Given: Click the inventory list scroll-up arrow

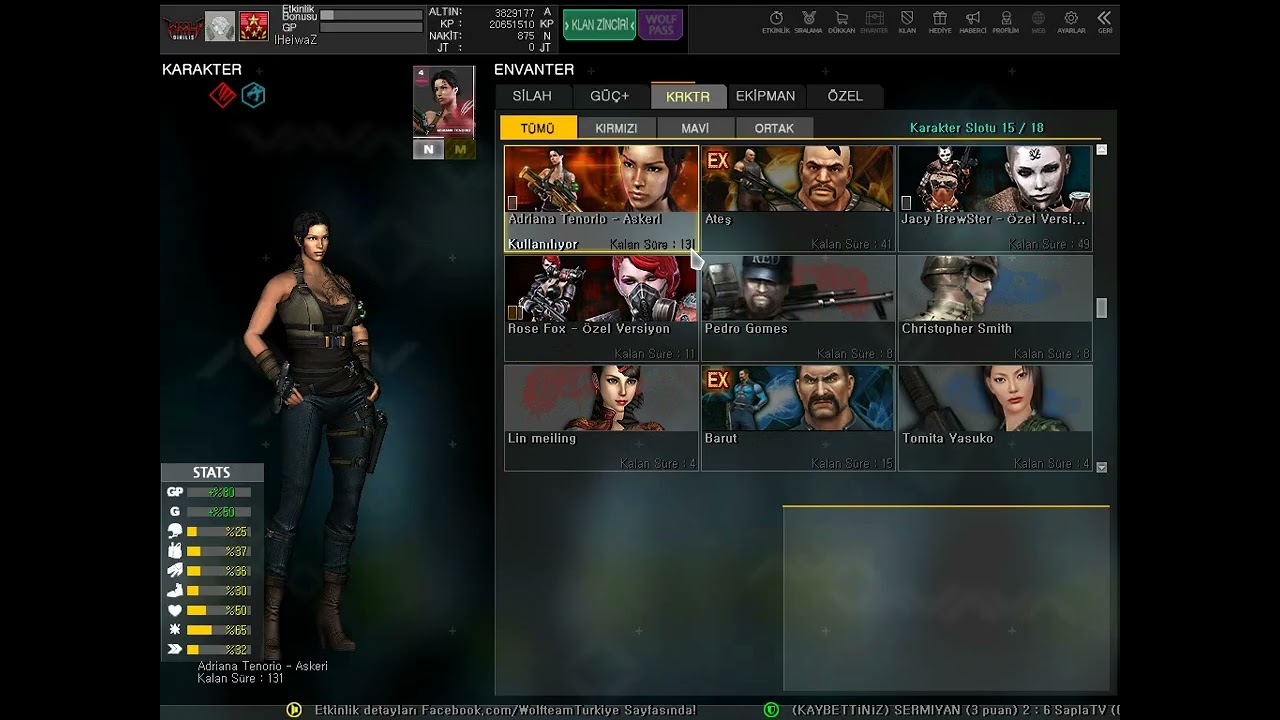Looking at the screenshot, I should (x=1102, y=150).
